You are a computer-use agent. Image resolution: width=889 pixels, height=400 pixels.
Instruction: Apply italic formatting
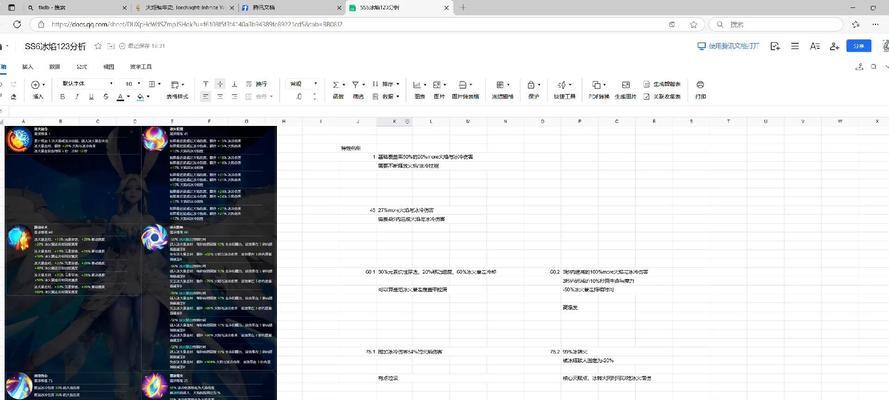tap(77, 97)
